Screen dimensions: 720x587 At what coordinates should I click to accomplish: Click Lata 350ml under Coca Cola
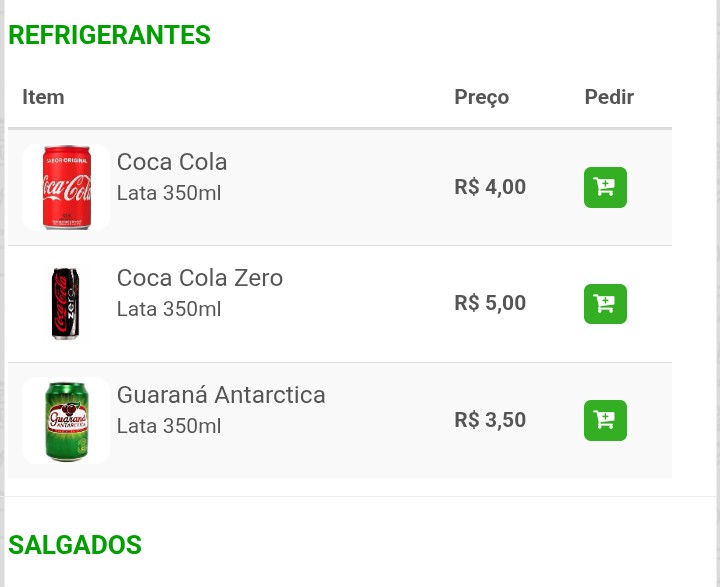click(x=169, y=193)
